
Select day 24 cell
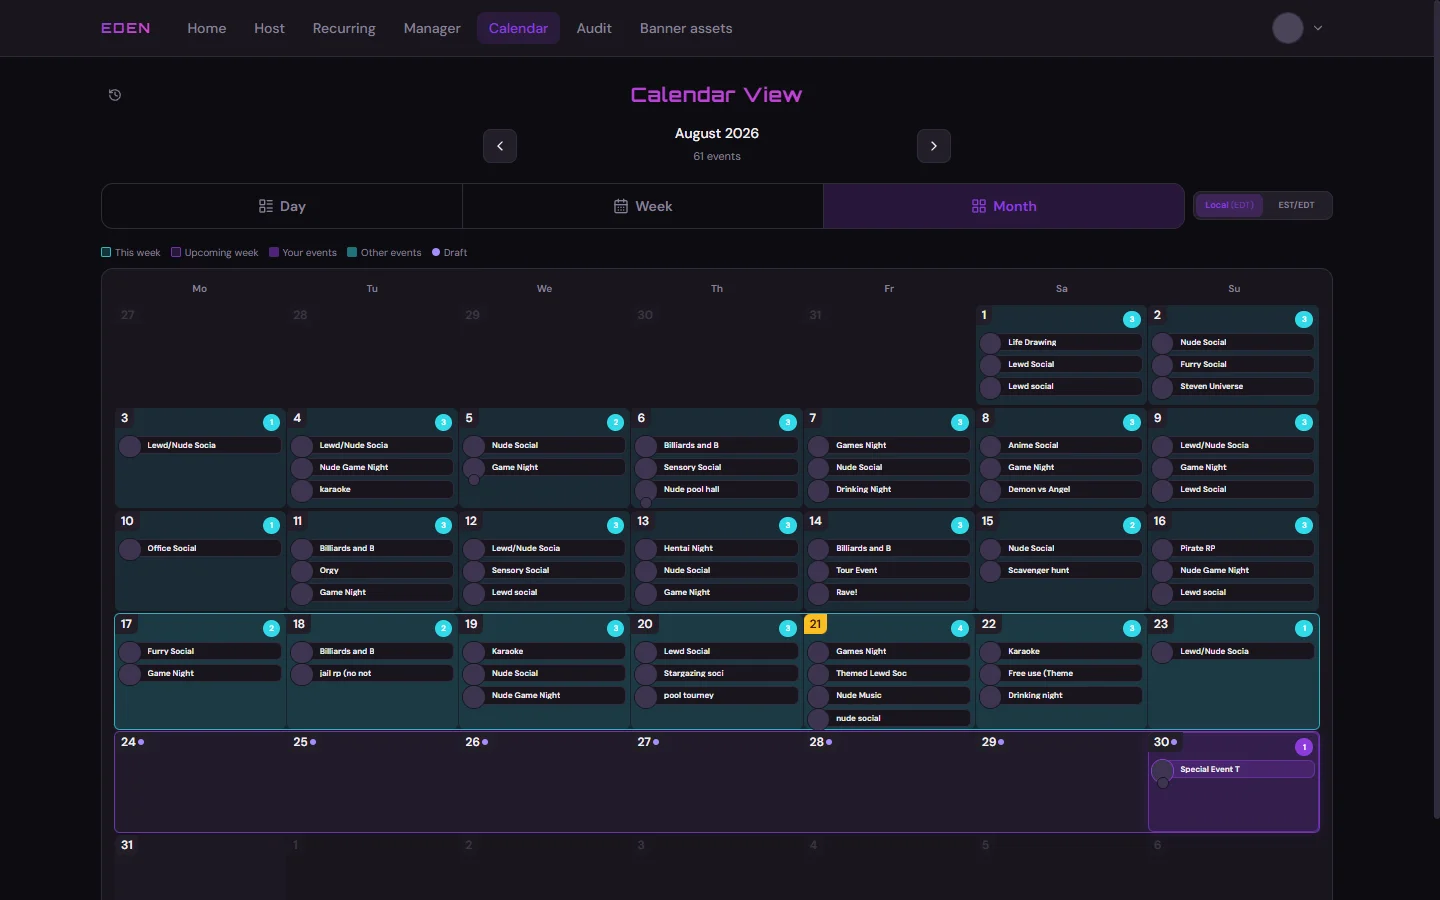pyautogui.click(x=201, y=782)
